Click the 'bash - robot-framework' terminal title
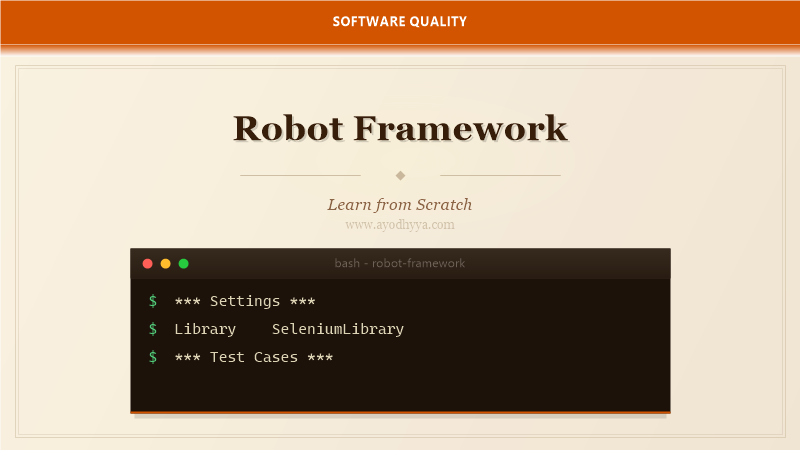Image resolution: width=800 pixels, height=450 pixels. pyautogui.click(x=400, y=263)
